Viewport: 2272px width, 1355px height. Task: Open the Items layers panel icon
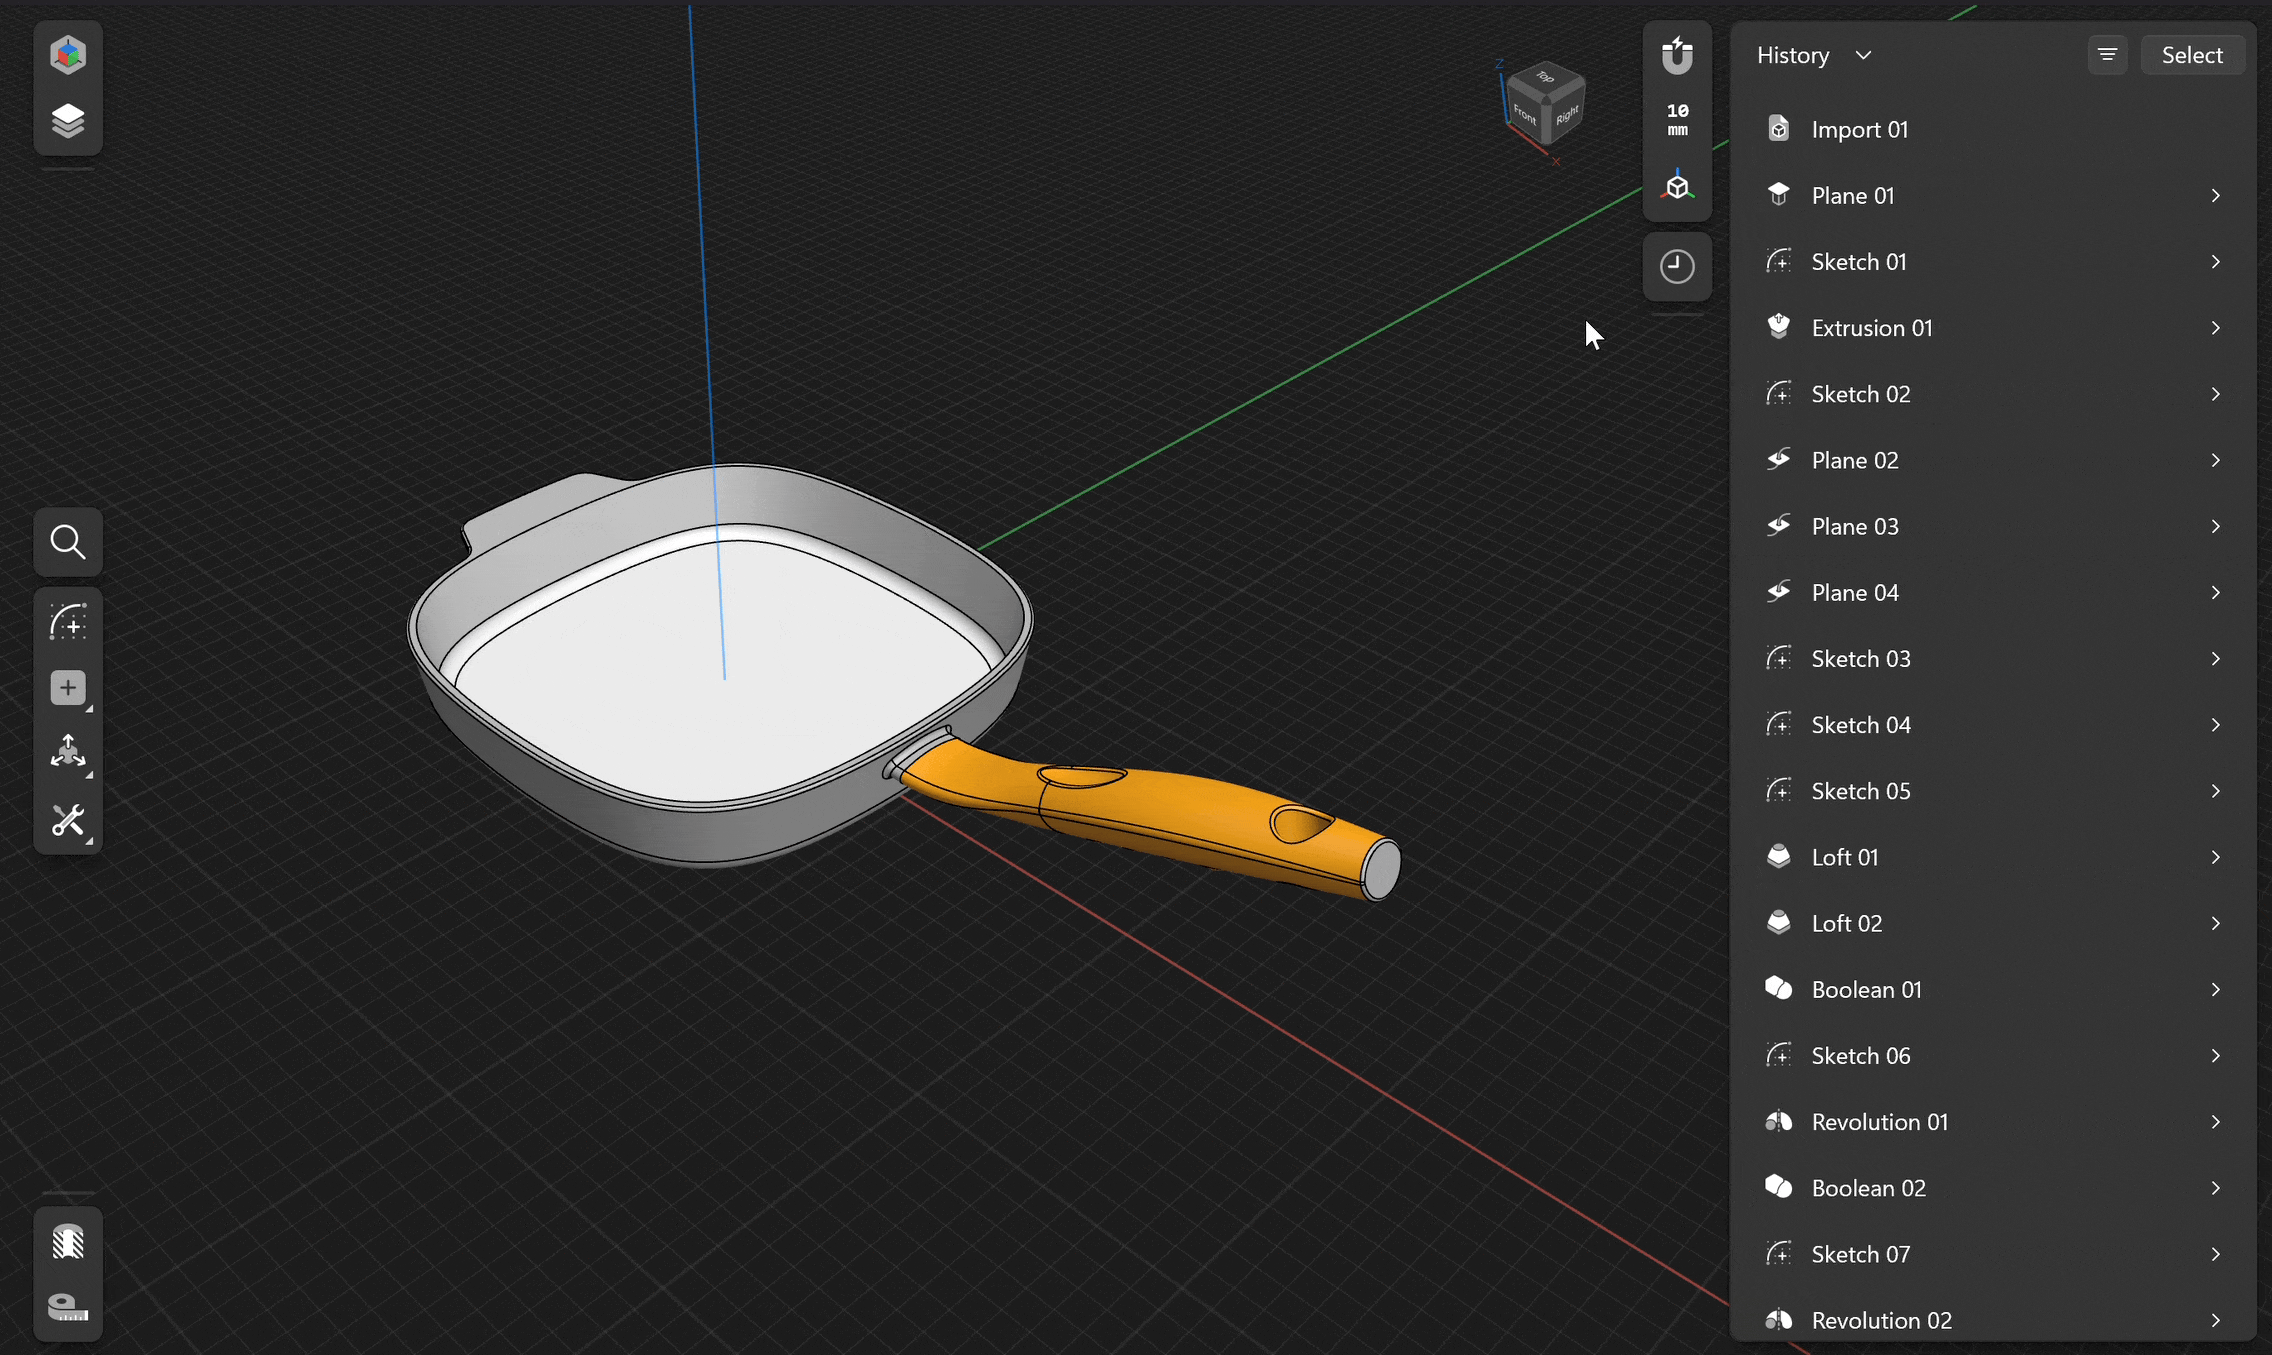(68, 121)
